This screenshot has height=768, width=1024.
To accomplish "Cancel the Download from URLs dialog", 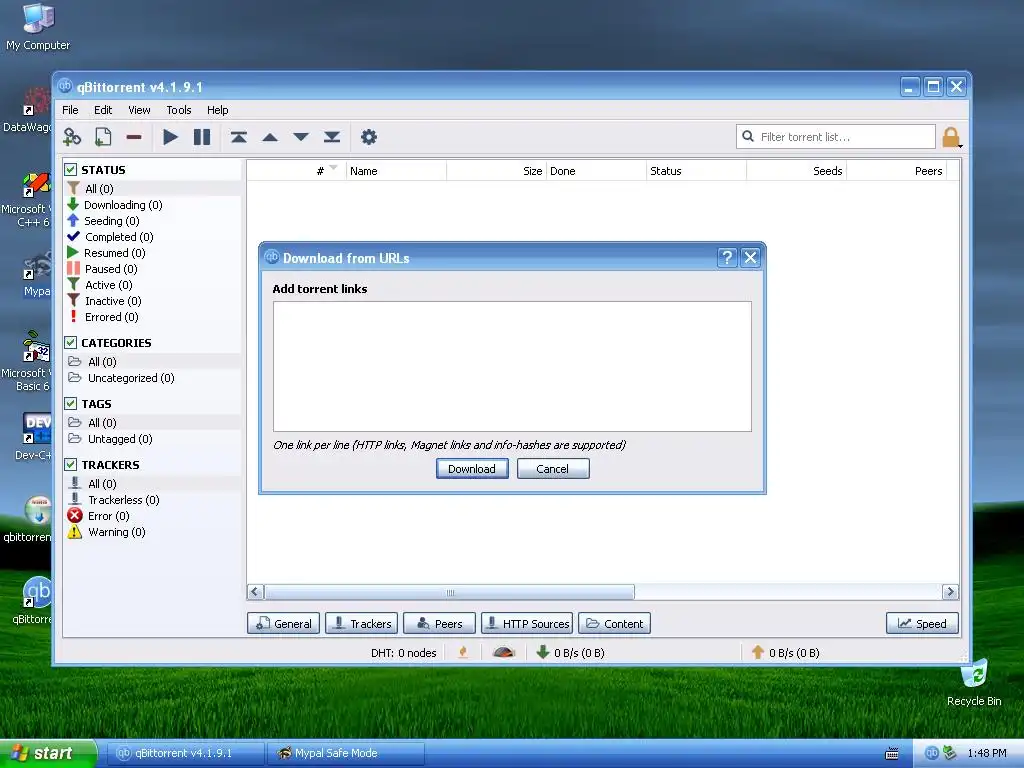I will point(553,469).
